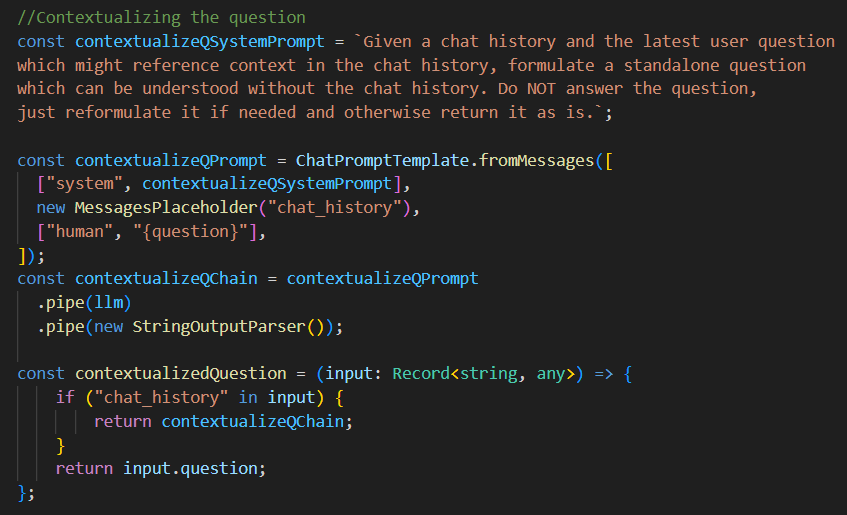847x515 pixels.
Task: Click 'contextualizeQPrompt' after the equals sign
Action: (382, 278)
